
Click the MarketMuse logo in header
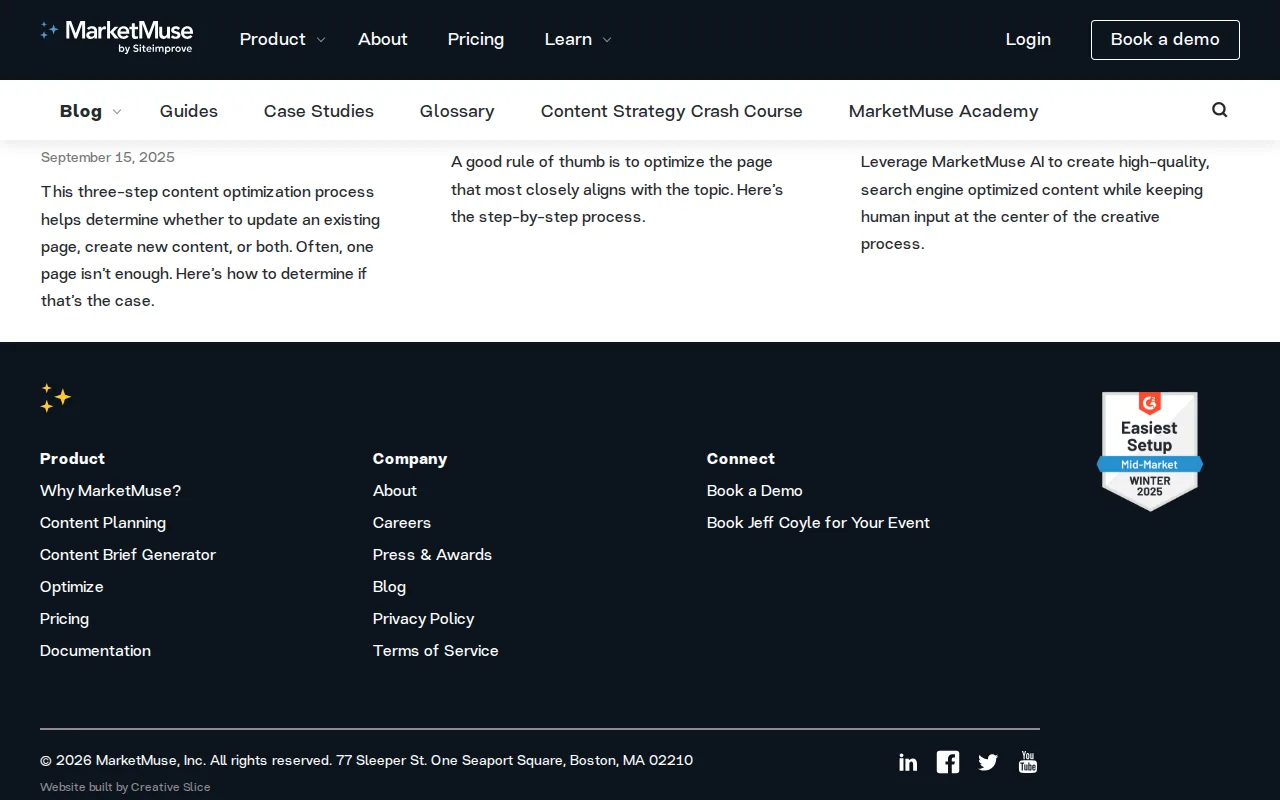tap(116, 37)
